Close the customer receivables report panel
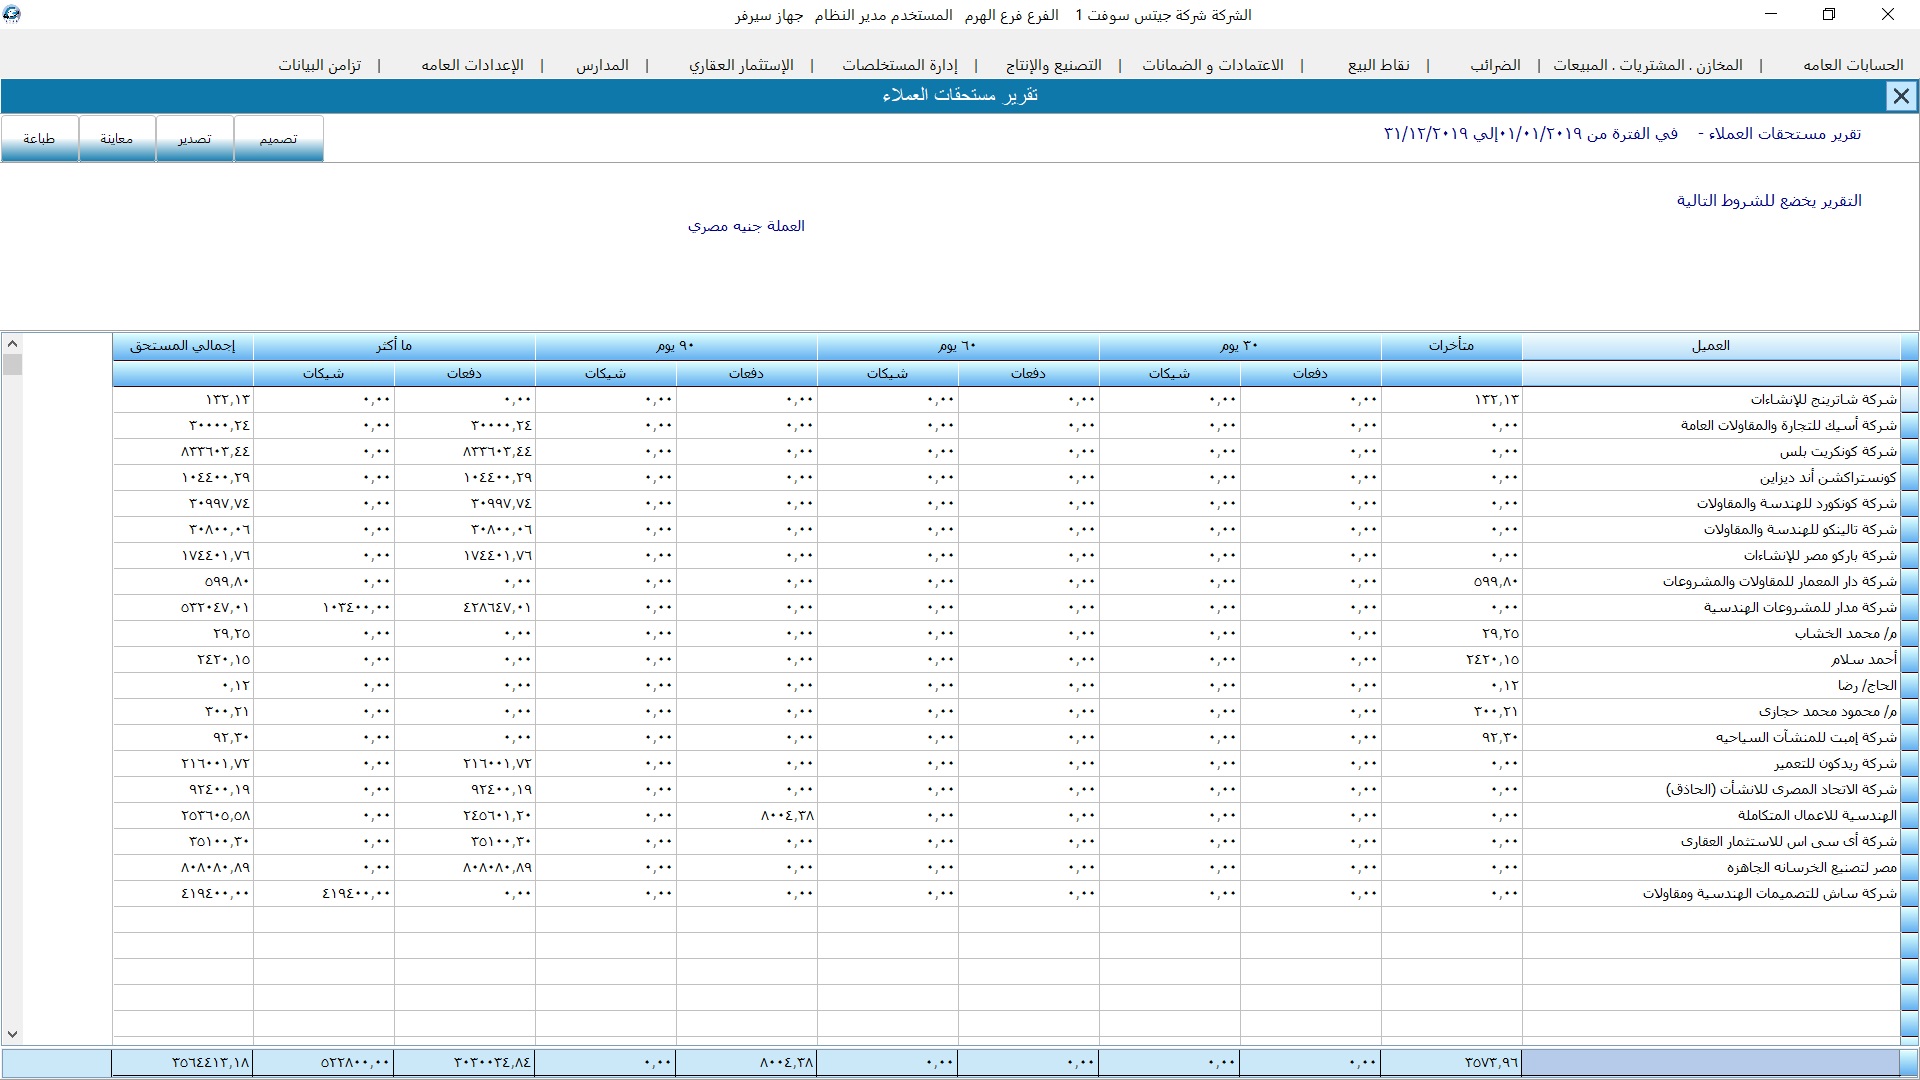Image resolution: width=1920 pixels, height=1080 pixels. click(x=1901, y=96)
